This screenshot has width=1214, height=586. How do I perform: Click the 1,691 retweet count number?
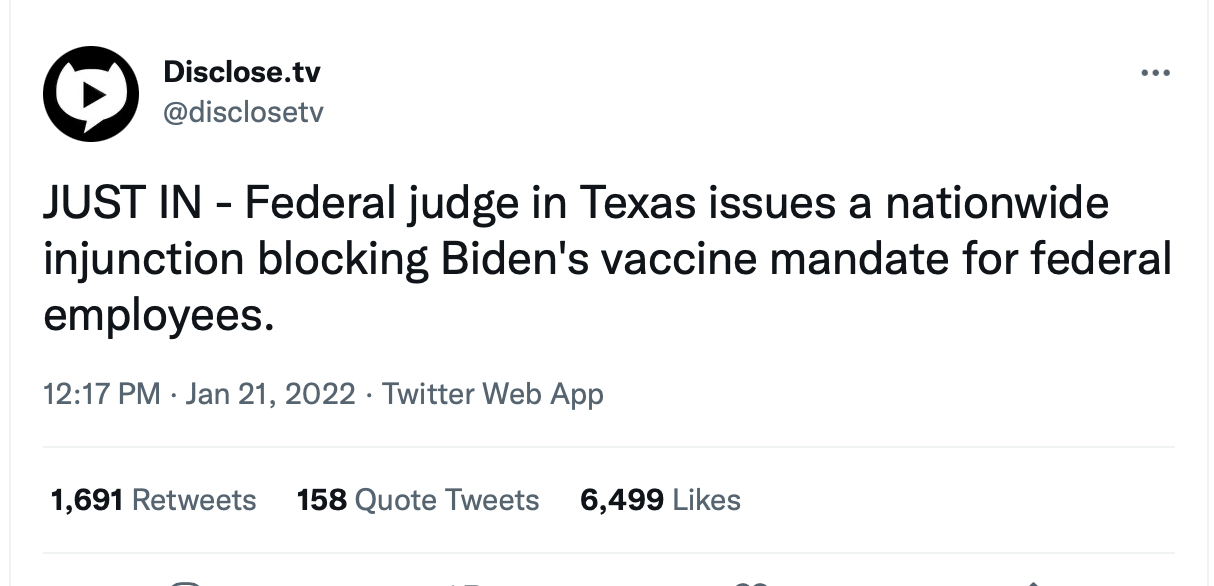click(86, 499)
